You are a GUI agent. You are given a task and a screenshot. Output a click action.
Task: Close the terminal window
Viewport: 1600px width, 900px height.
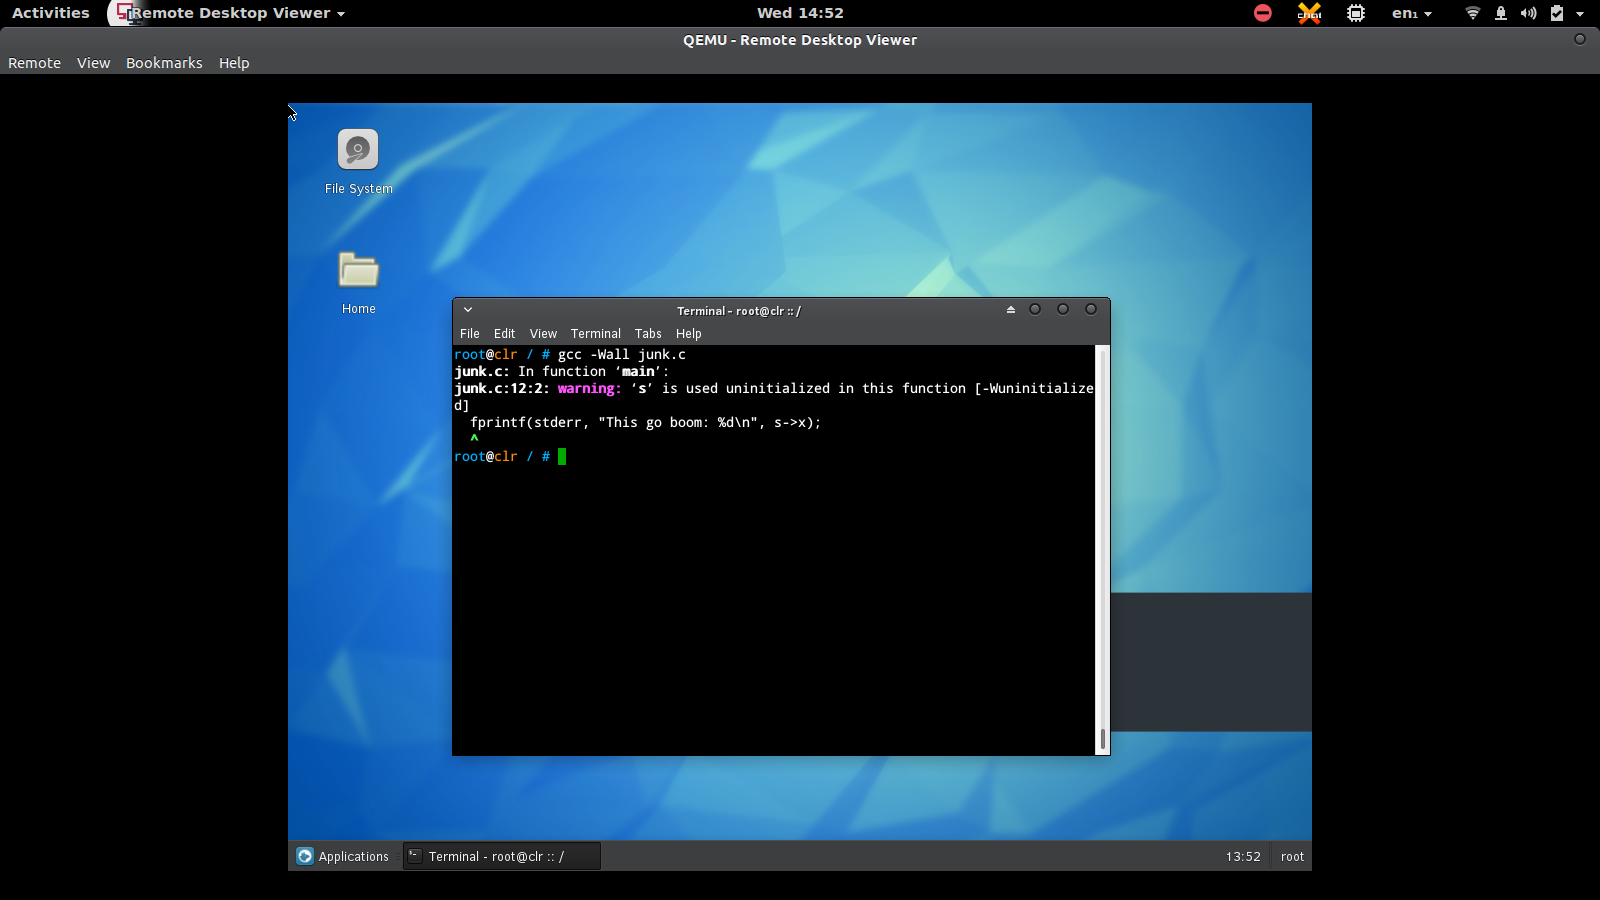pyautogui.click(x=1091, y=309)
